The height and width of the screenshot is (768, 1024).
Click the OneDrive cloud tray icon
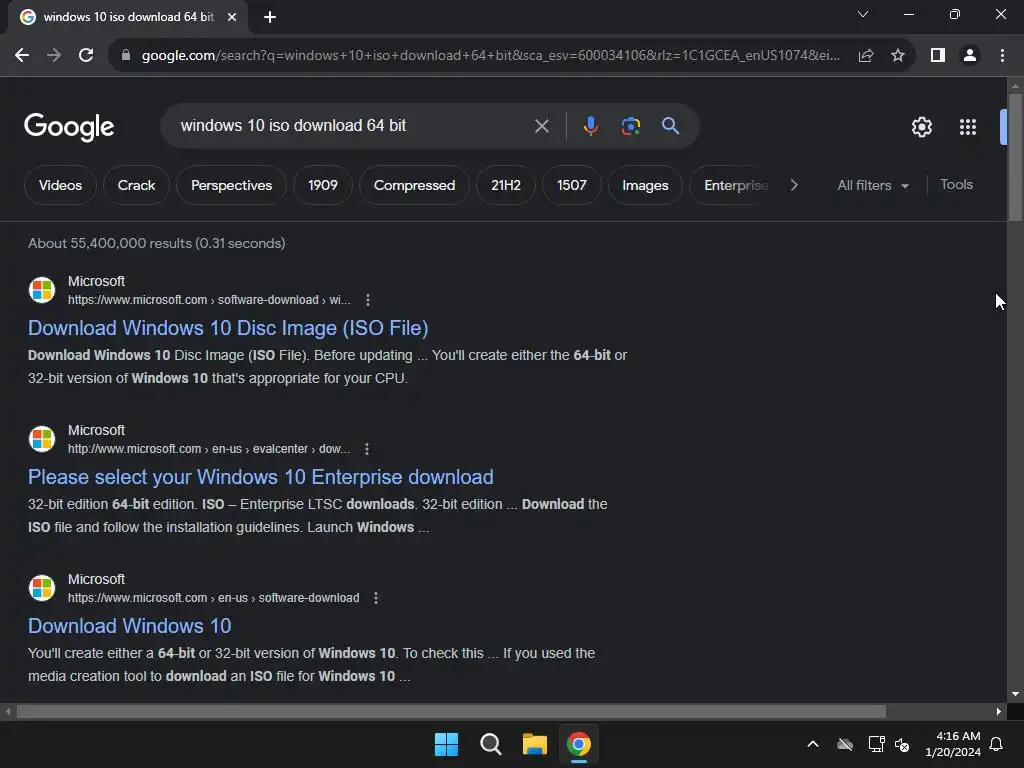click(845, 744)
